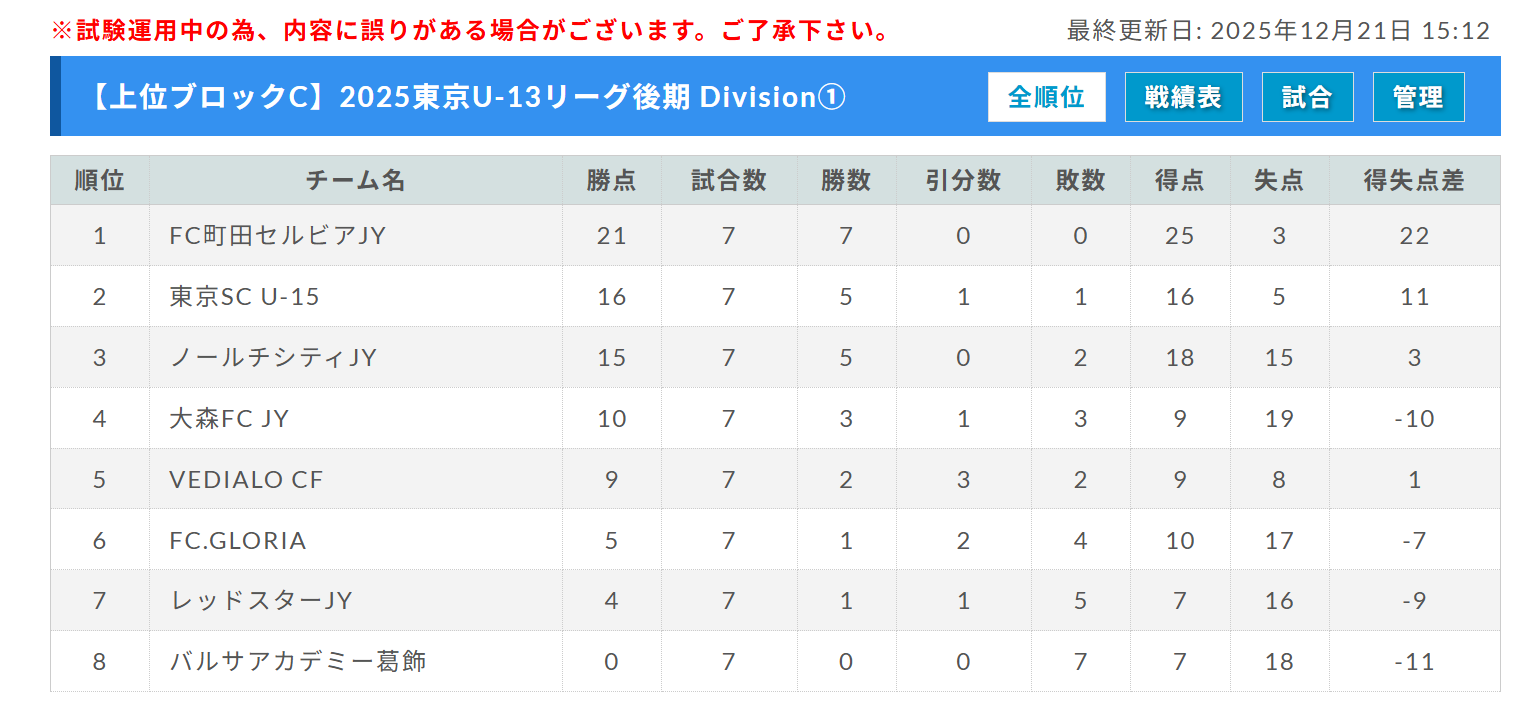
Task: Sort by the 勝点 column header
Action: (x=611, y=180)
